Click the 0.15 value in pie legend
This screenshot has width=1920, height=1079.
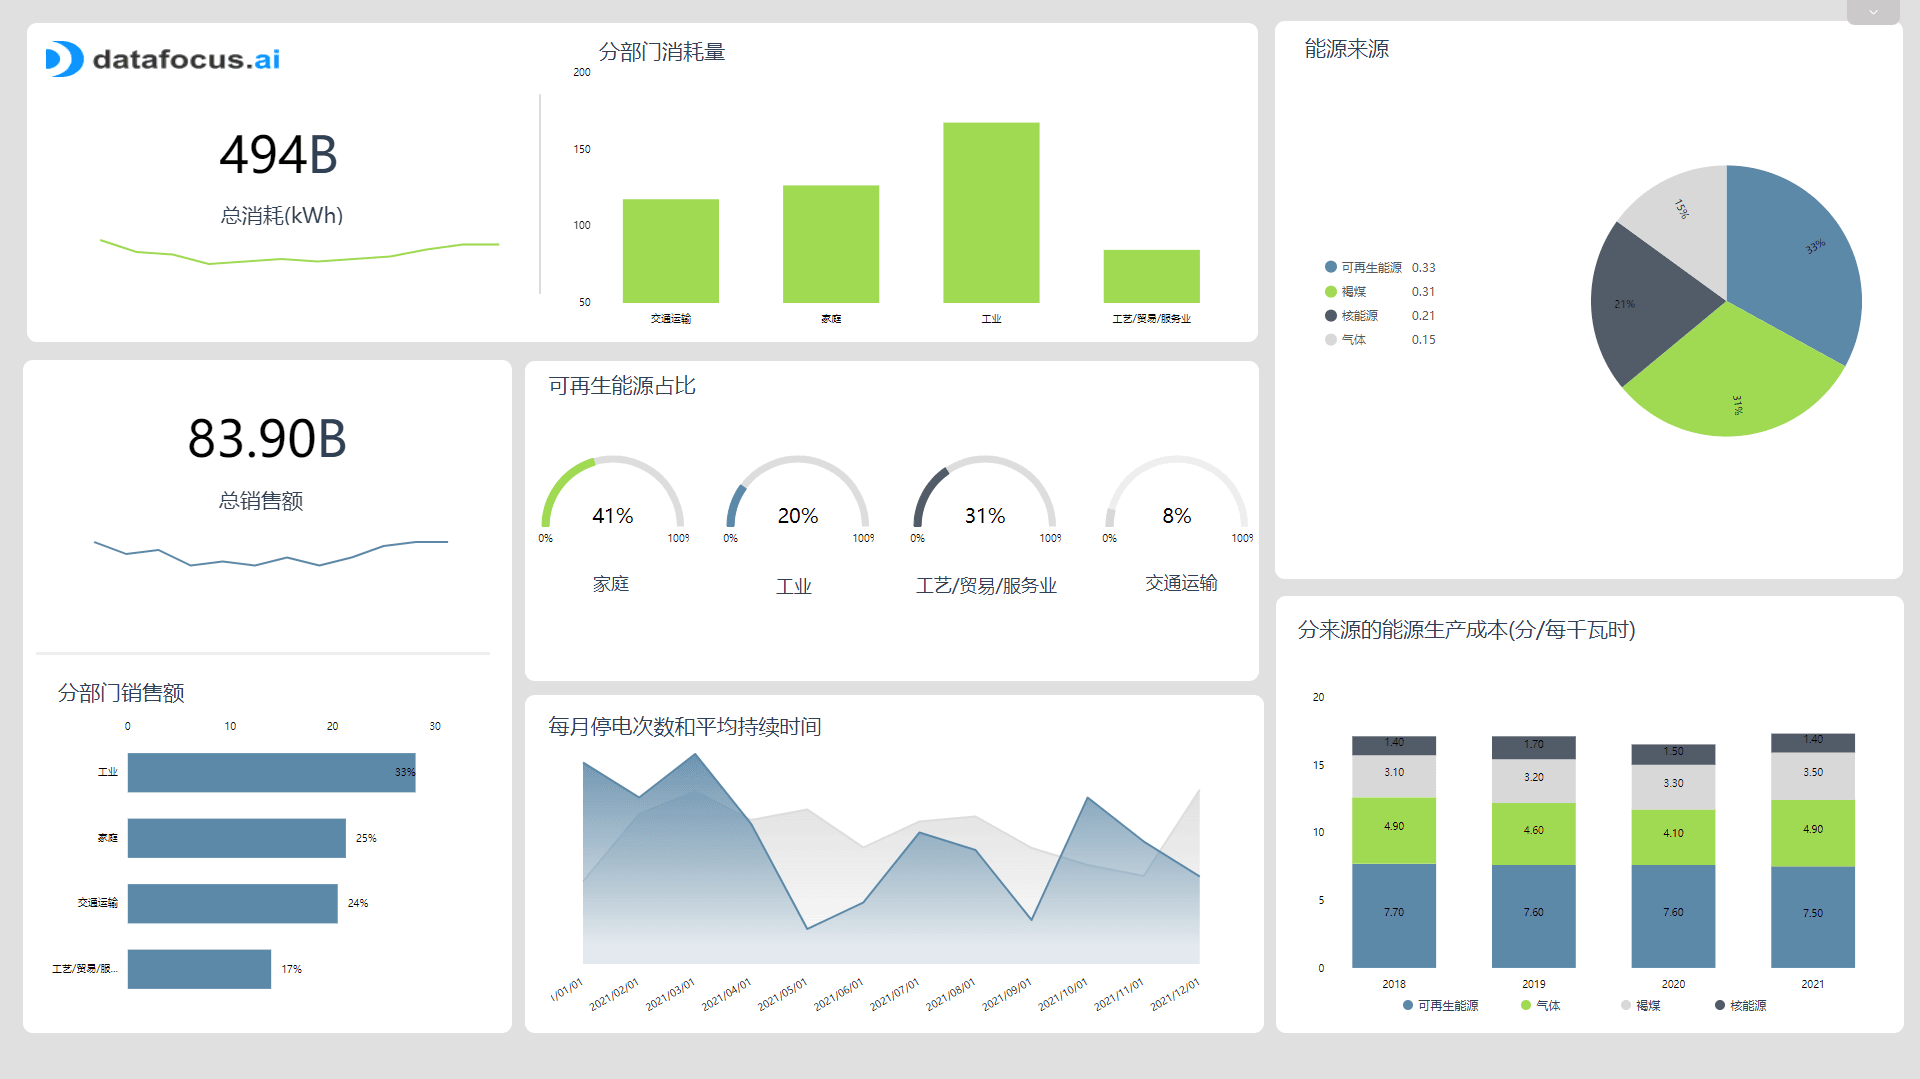click(1423, 339)
